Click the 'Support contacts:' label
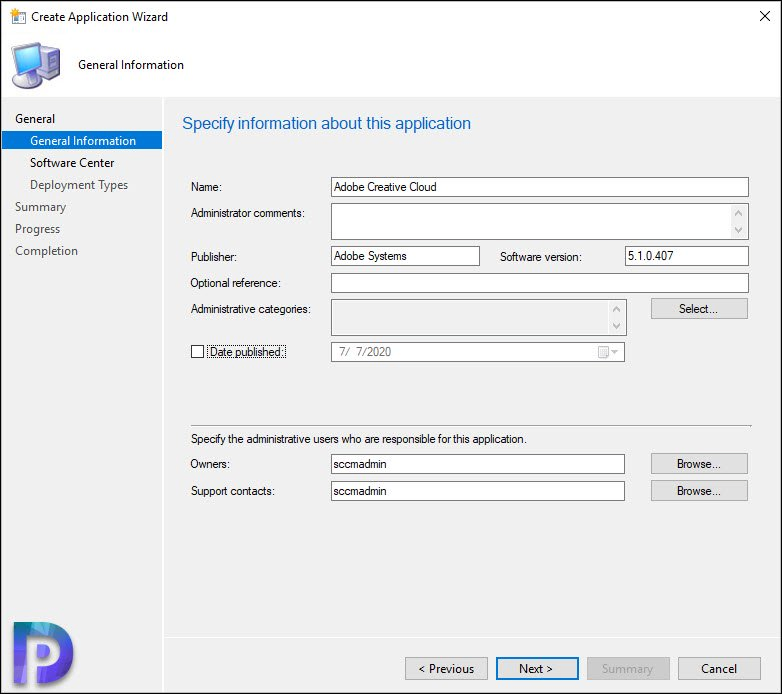Image resolution: width=782 pixels, height=694 pixels. point(232,491)
